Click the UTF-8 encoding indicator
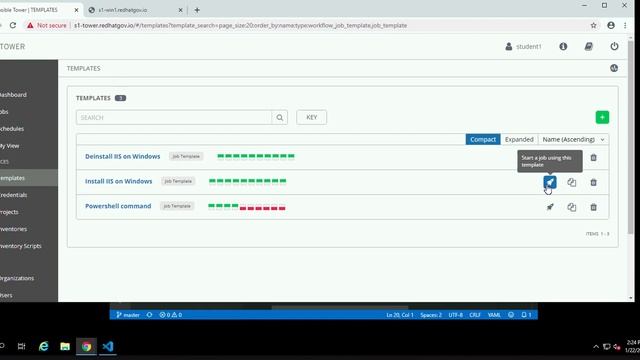Image resolution: width=640 pixels, height=360 pixels. (456, 315)
